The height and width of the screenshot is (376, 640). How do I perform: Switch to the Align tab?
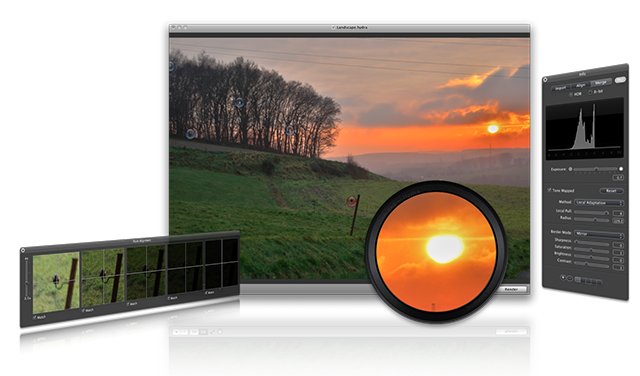point(580,85)
